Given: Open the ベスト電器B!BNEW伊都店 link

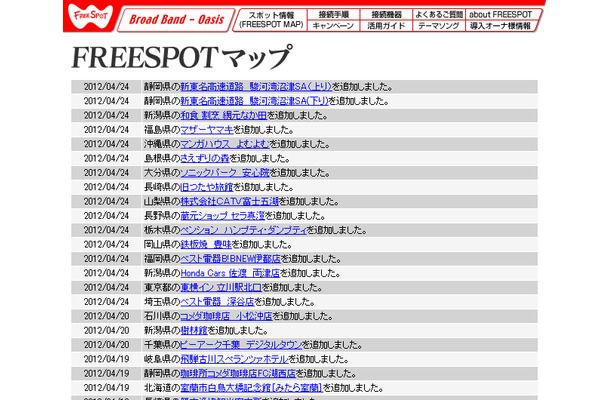Looking at the screenshot, I should pos(230,259).
